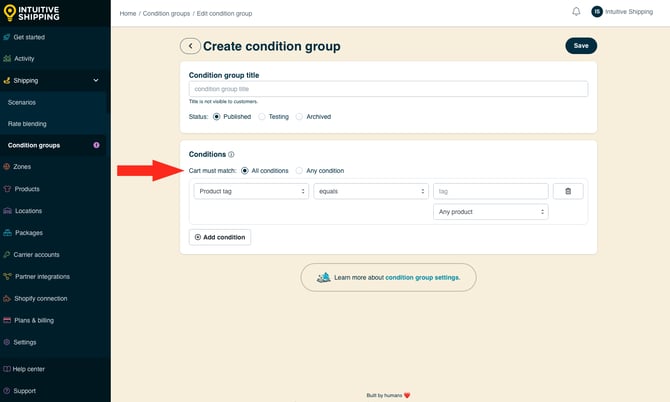670x402 pixels.
Task: Open the Product tag dropdown
Action: (x=251, y=191)
